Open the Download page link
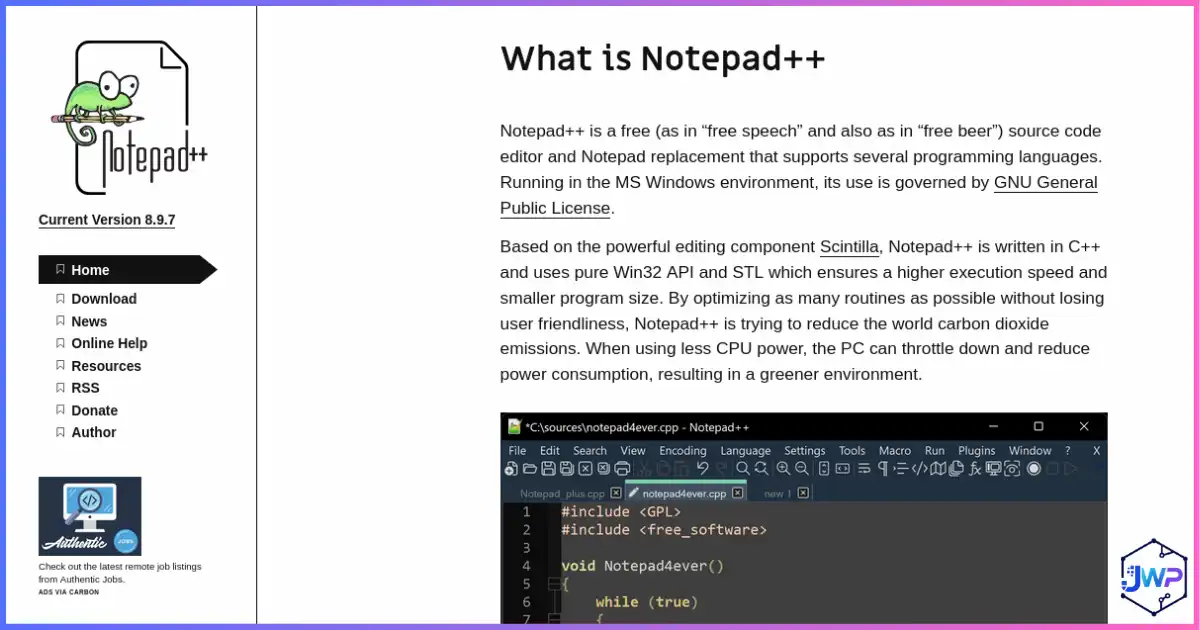This screenshot has height=630, width=1200. tap(104, 298)
